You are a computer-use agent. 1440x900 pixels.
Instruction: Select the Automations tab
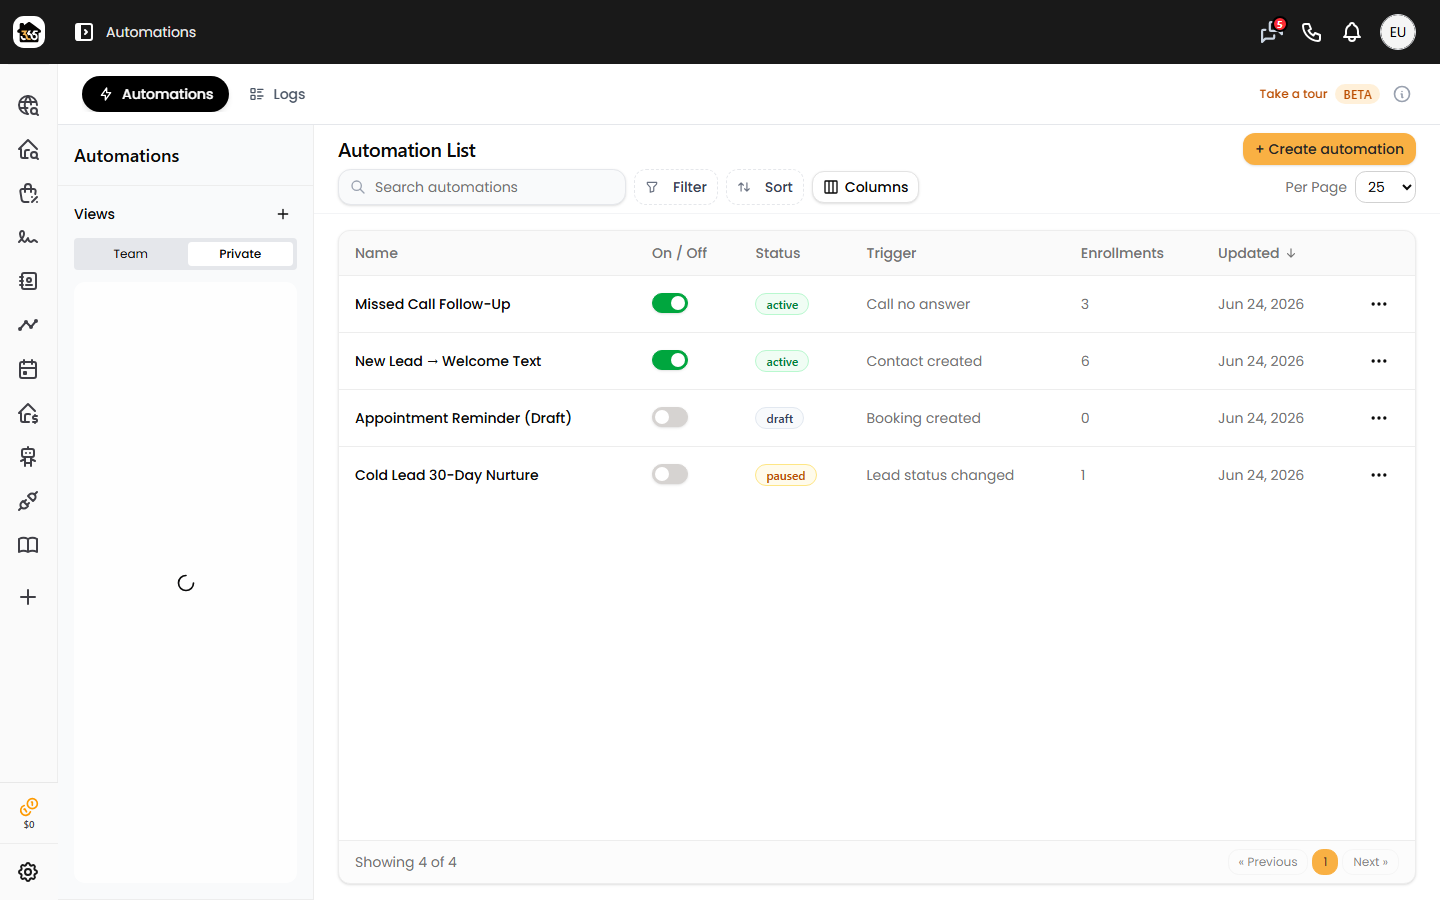[x=155, y=94]
